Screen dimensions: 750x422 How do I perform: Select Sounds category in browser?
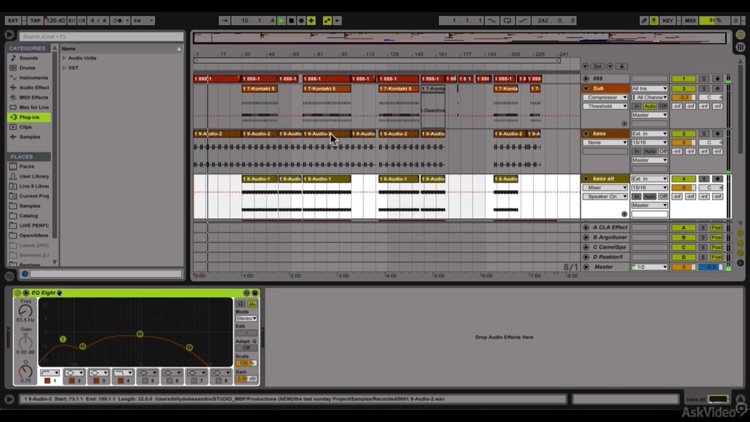tap(28, 58)
